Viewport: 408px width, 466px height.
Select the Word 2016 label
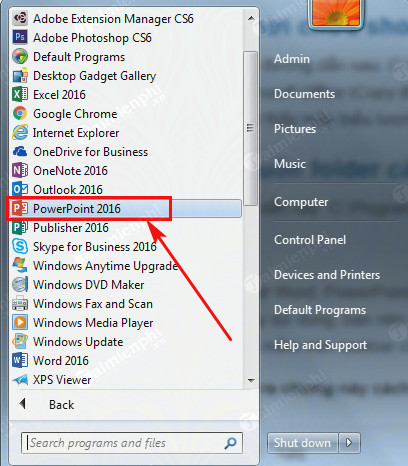tap(61, 361)
